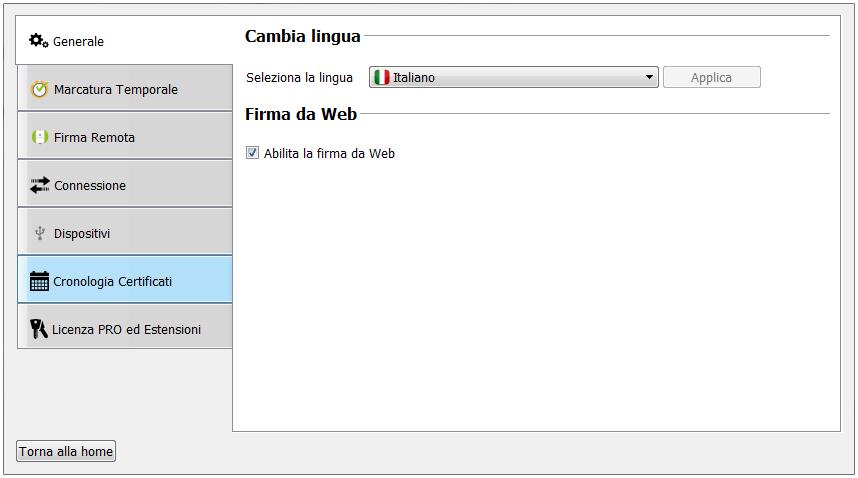
Task: Open the Italiano language combo box
Action: (514, 77)
